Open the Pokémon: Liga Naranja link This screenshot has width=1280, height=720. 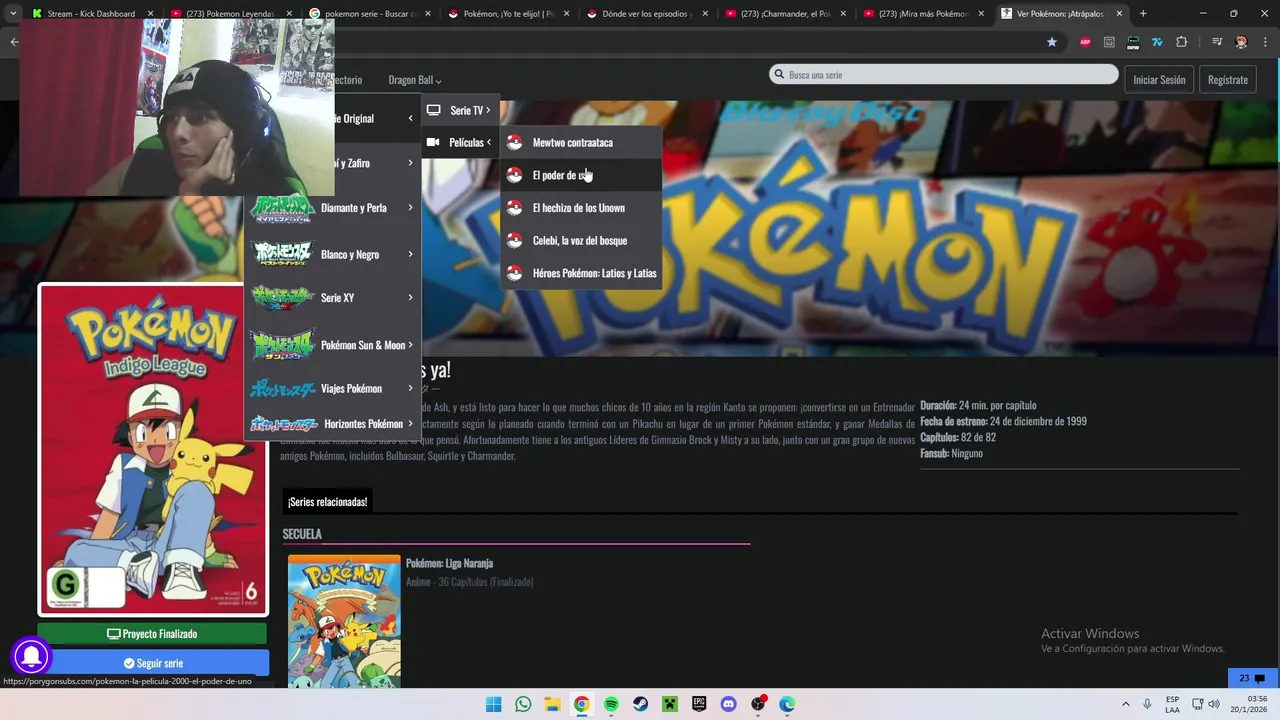pyautogui.click(x=449, y=563)
